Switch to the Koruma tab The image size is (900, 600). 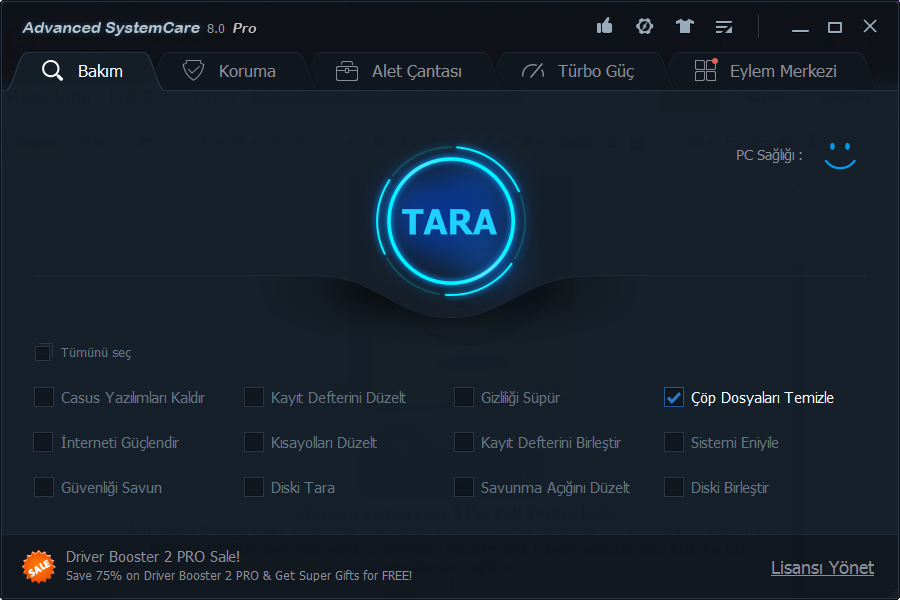[230, 71]
